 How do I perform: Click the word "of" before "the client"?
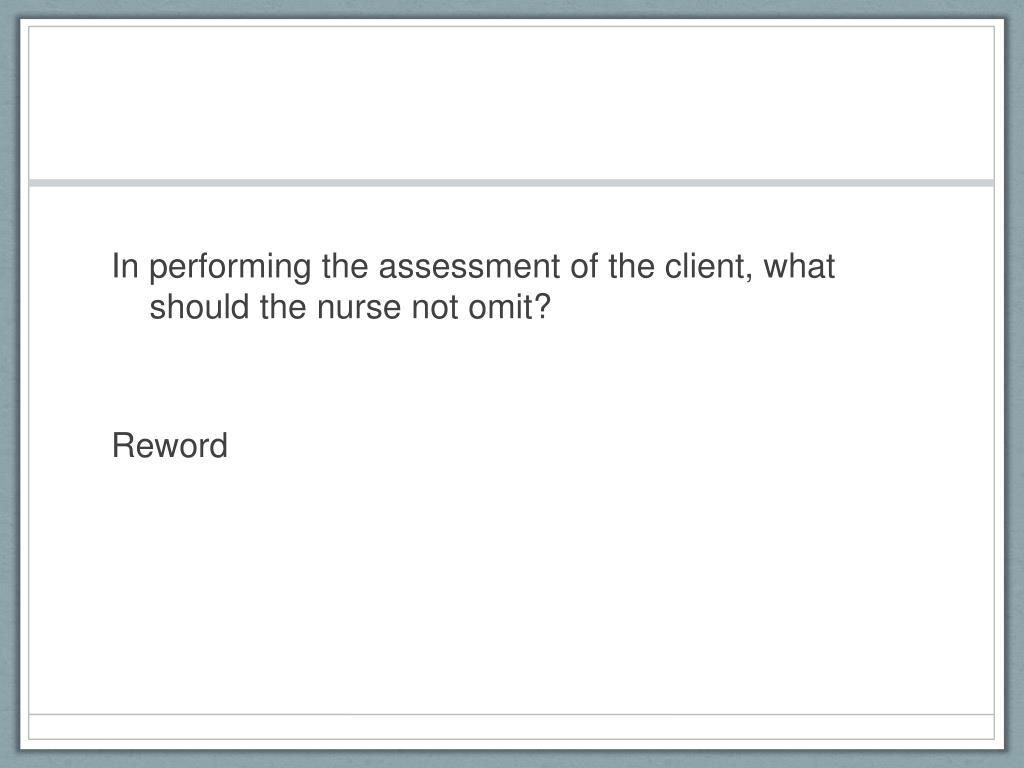coord(584,266)
